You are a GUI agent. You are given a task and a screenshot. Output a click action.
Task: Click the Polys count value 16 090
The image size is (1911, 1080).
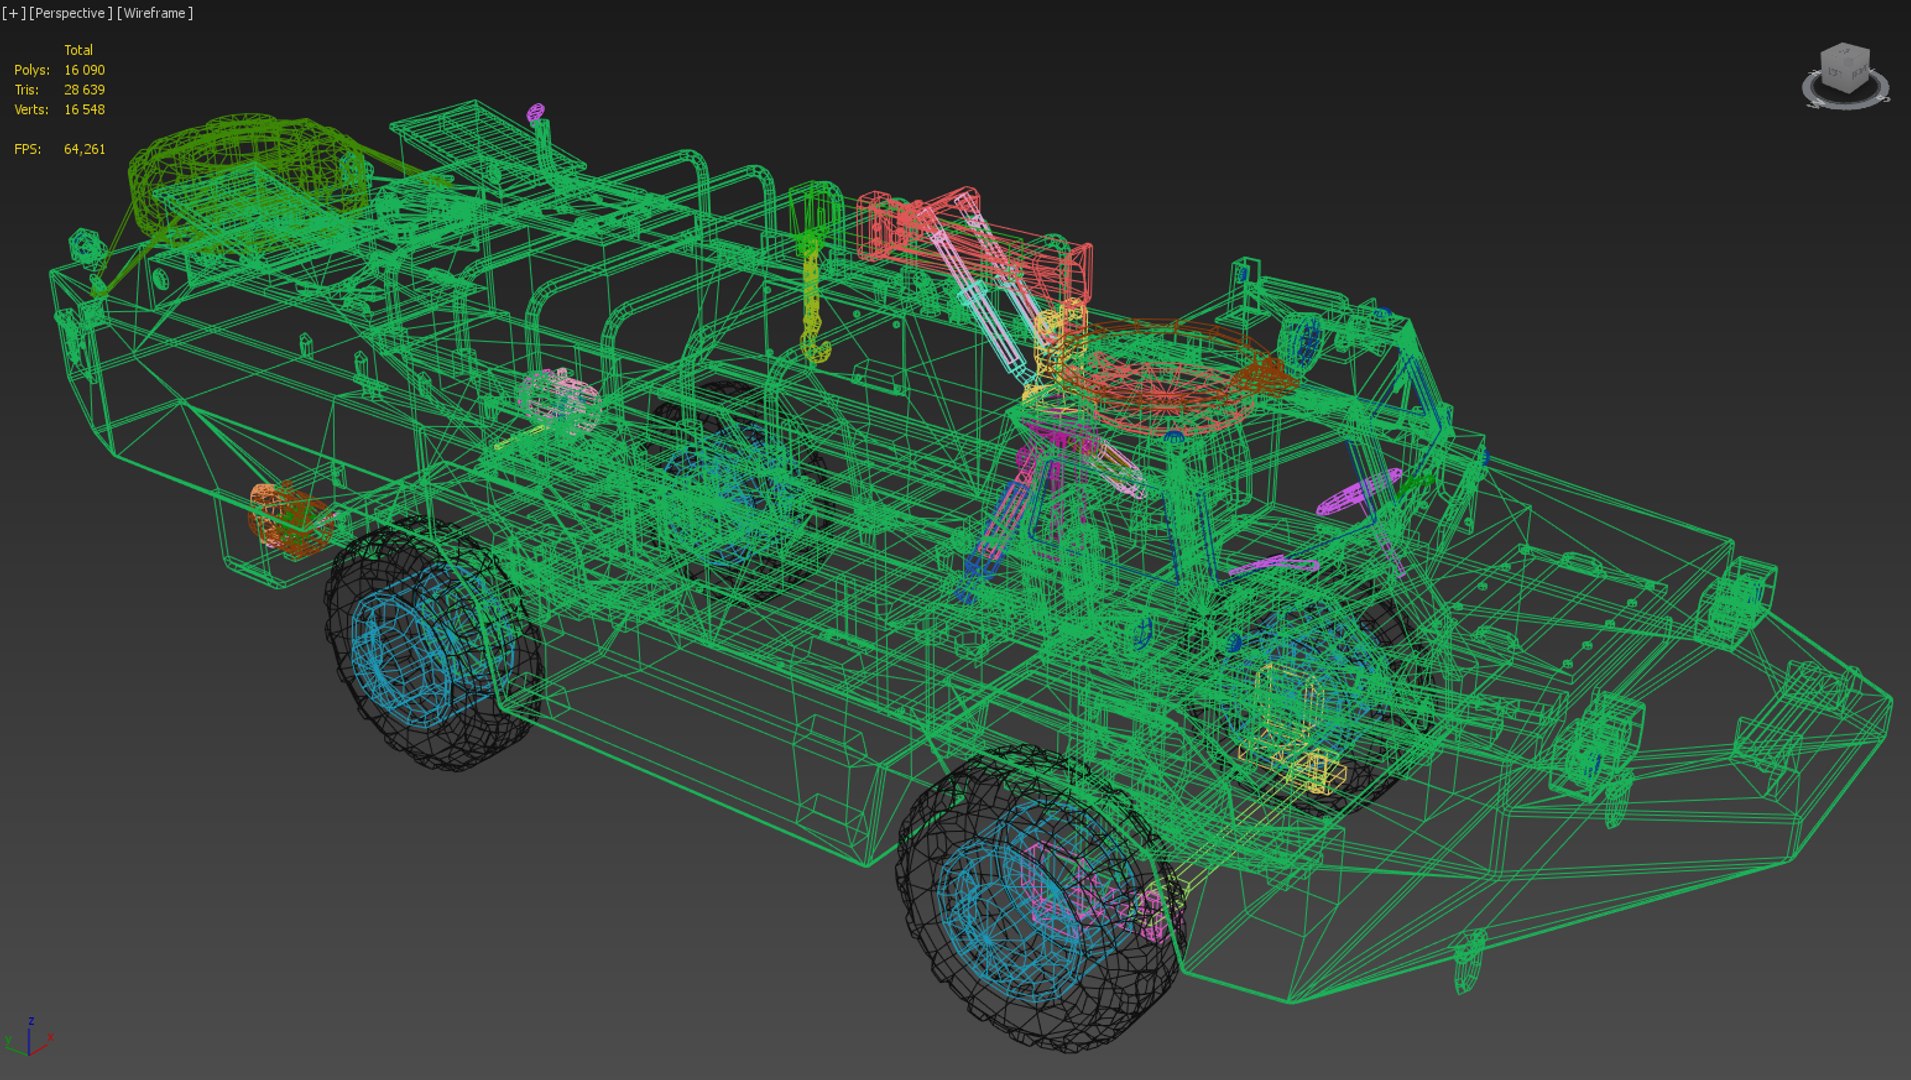tap(84, 70)
